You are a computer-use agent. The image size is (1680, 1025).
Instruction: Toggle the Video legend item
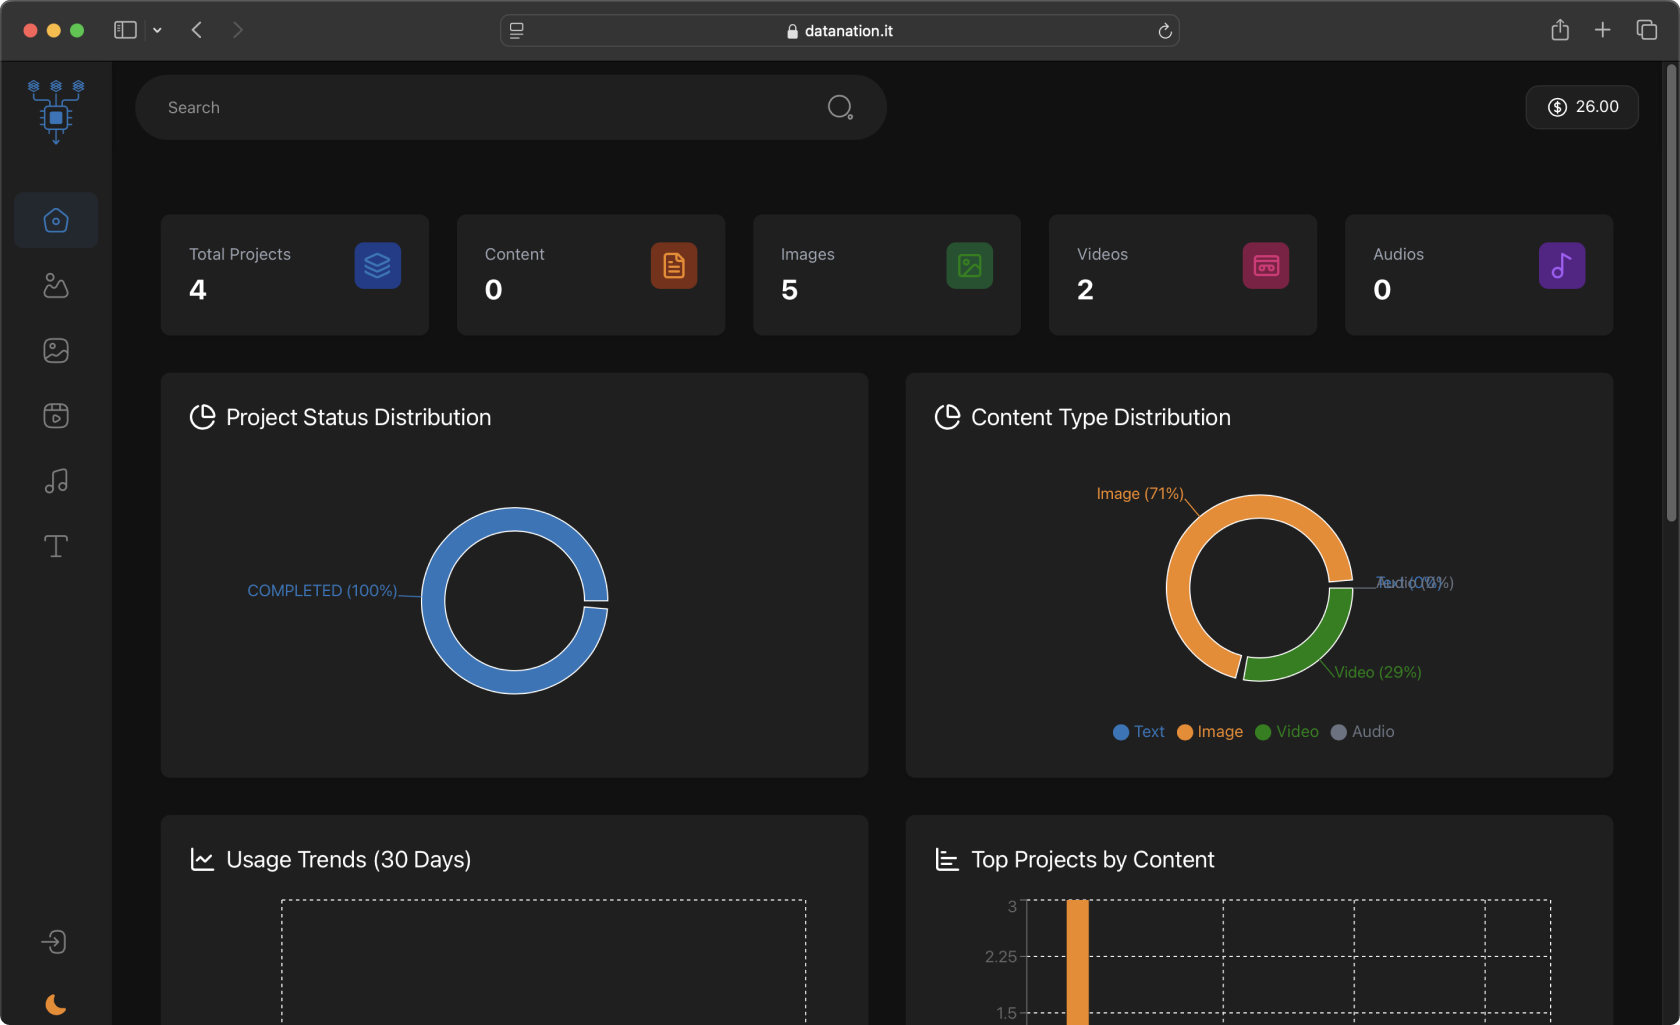(x=1287, y=732)
